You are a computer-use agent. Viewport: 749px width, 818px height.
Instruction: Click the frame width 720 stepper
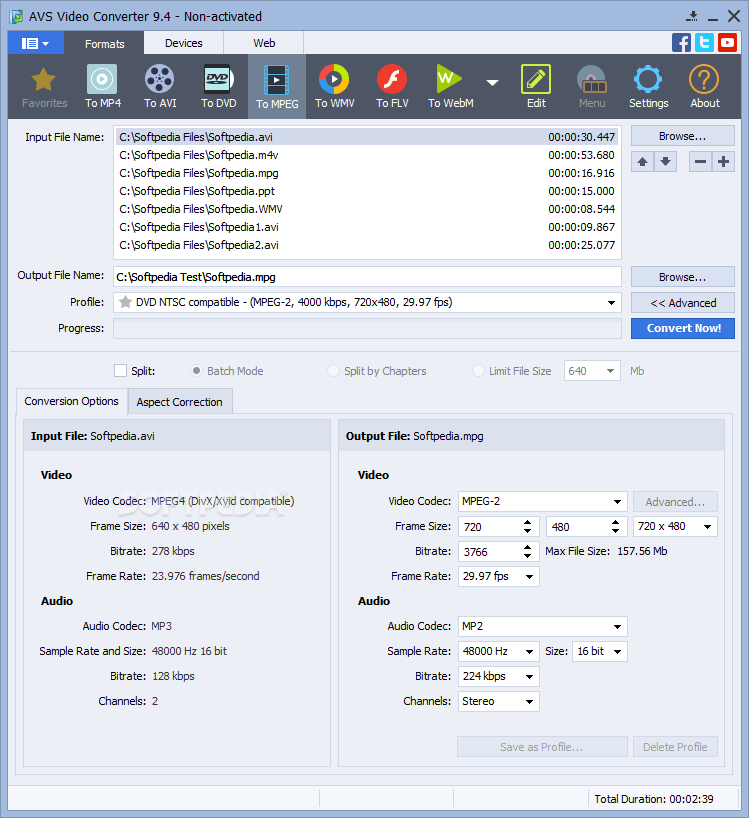527,526
